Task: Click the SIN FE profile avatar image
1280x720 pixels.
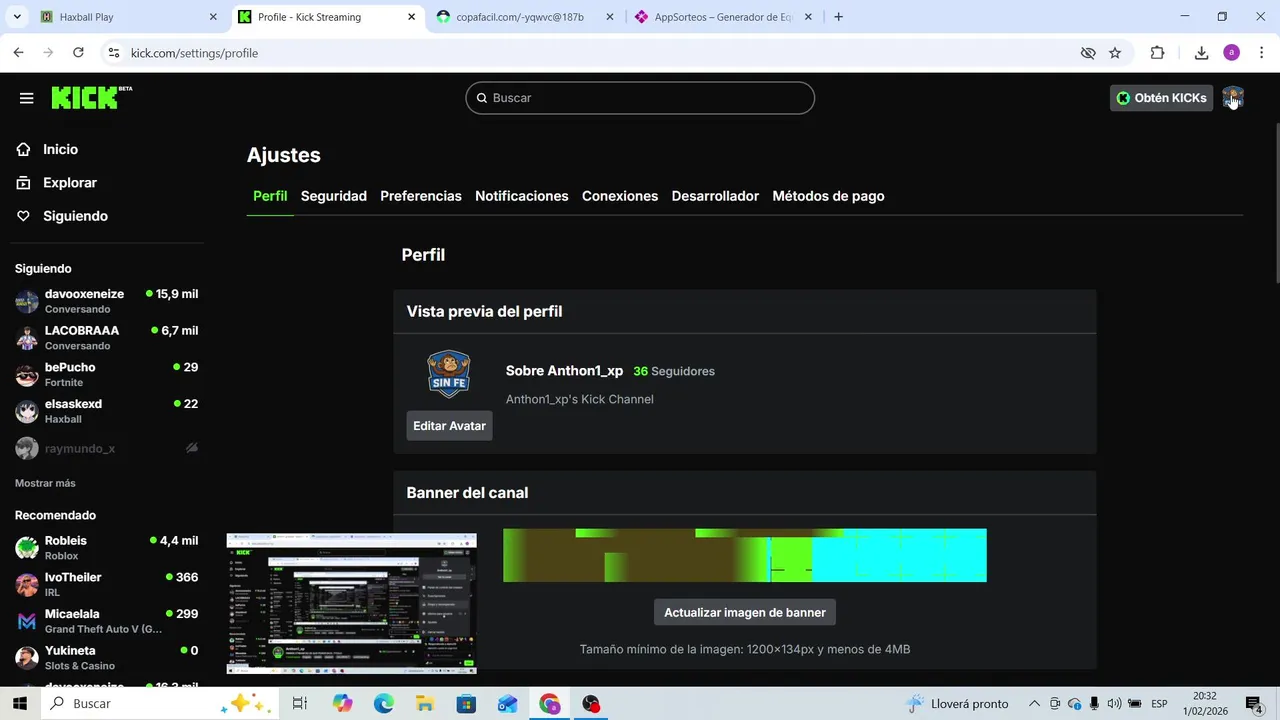Action: click(x=449, y=375)
